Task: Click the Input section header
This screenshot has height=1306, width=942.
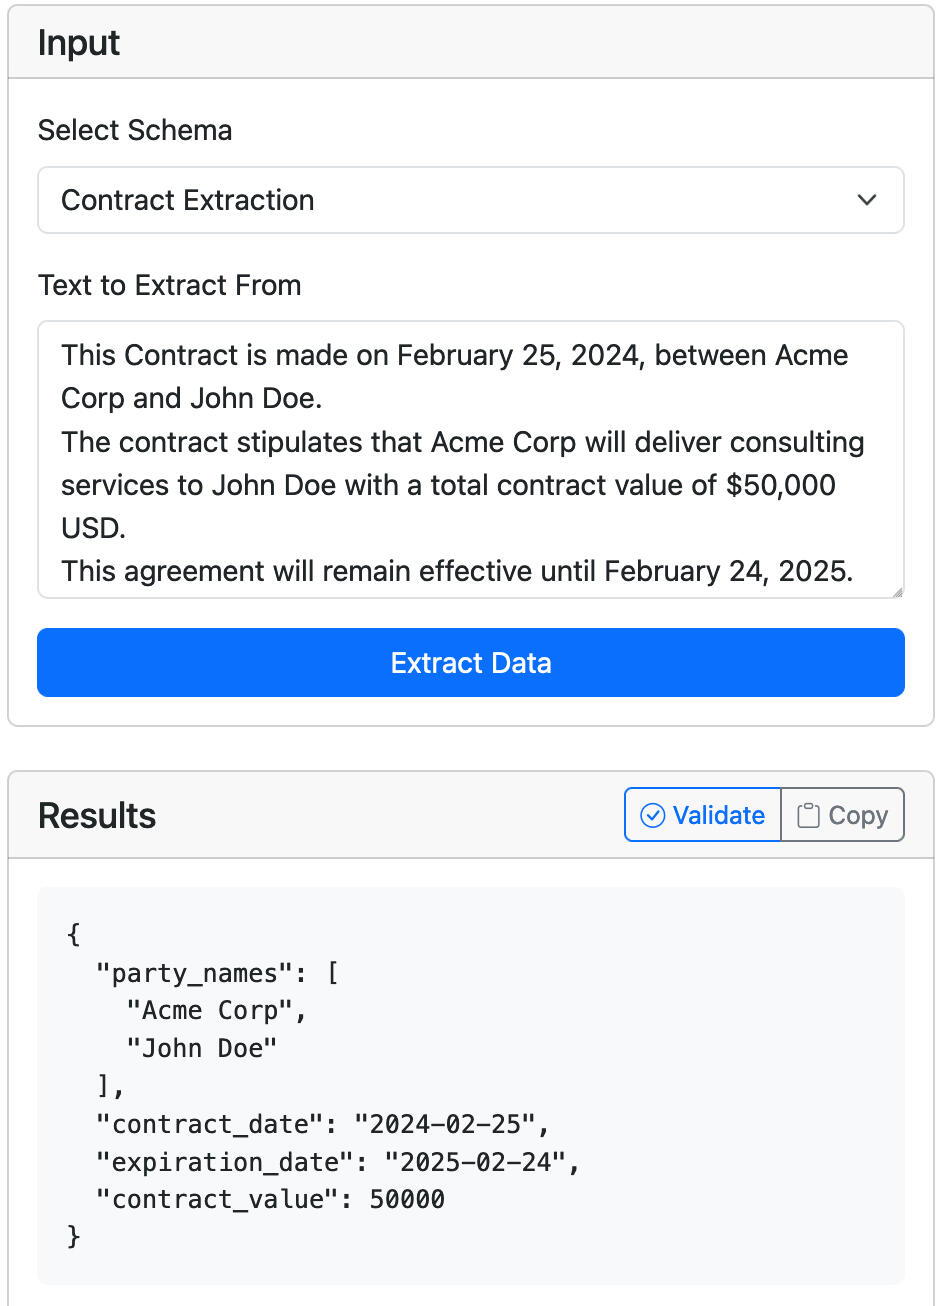Action: [x=78, y=42]
